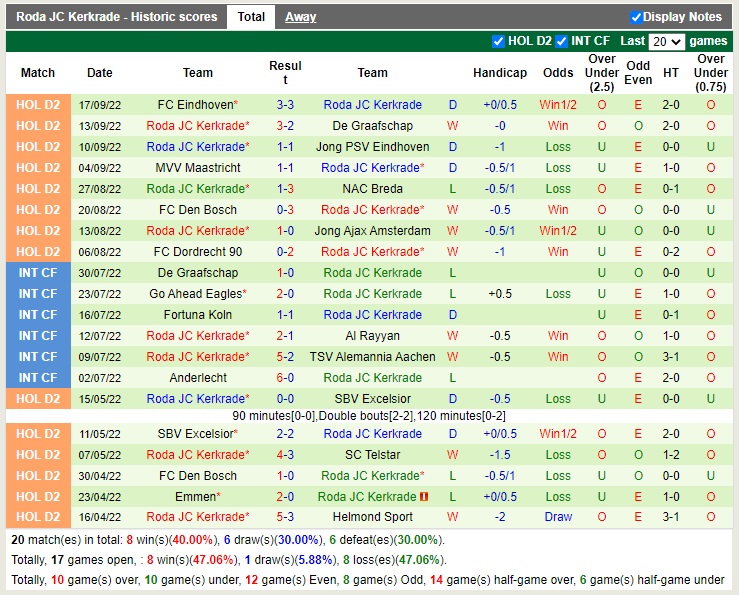Open MVV Maastricht team link

coord(198,168)
